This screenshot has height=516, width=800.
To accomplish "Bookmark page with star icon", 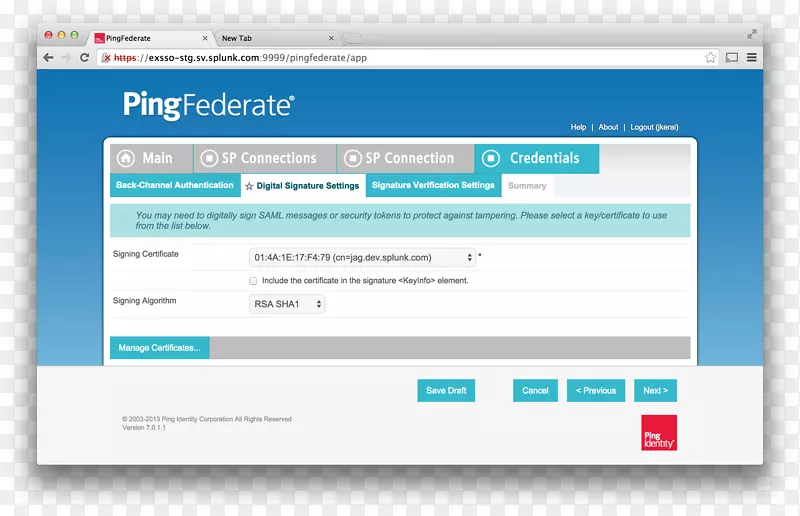I will (x=710, y=58).
